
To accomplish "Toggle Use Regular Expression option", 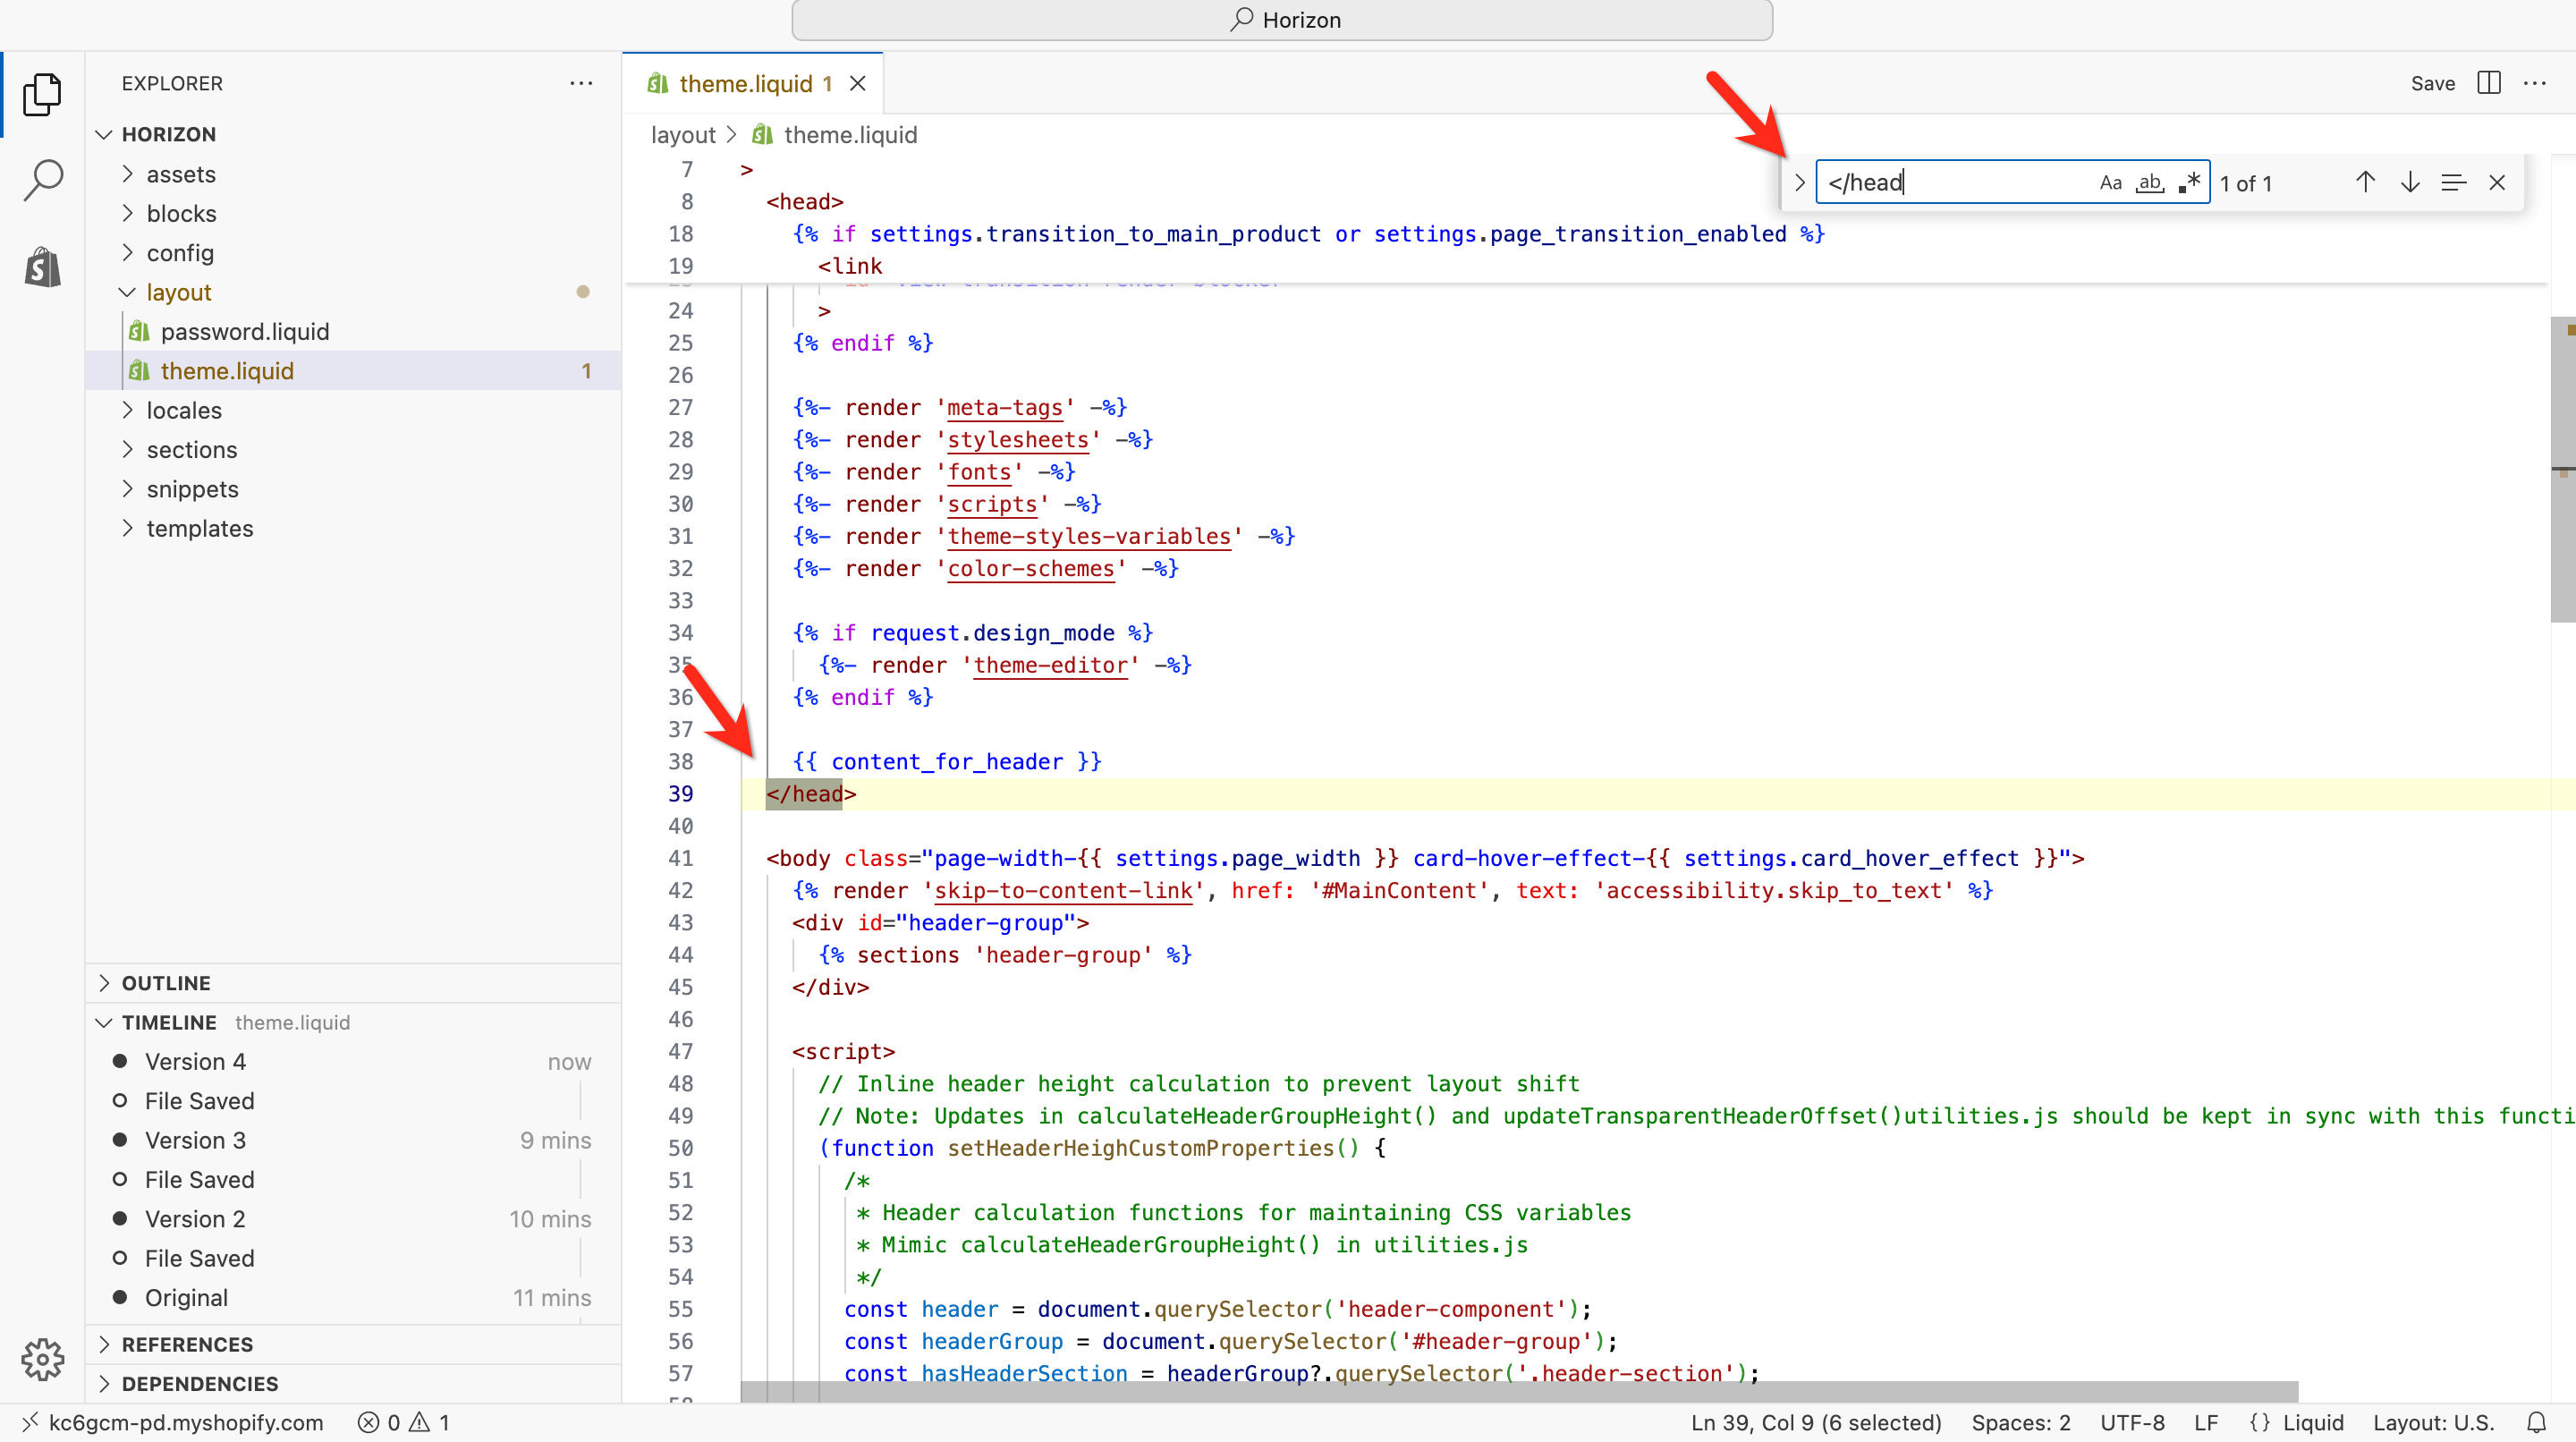I will pos(2190,183).
